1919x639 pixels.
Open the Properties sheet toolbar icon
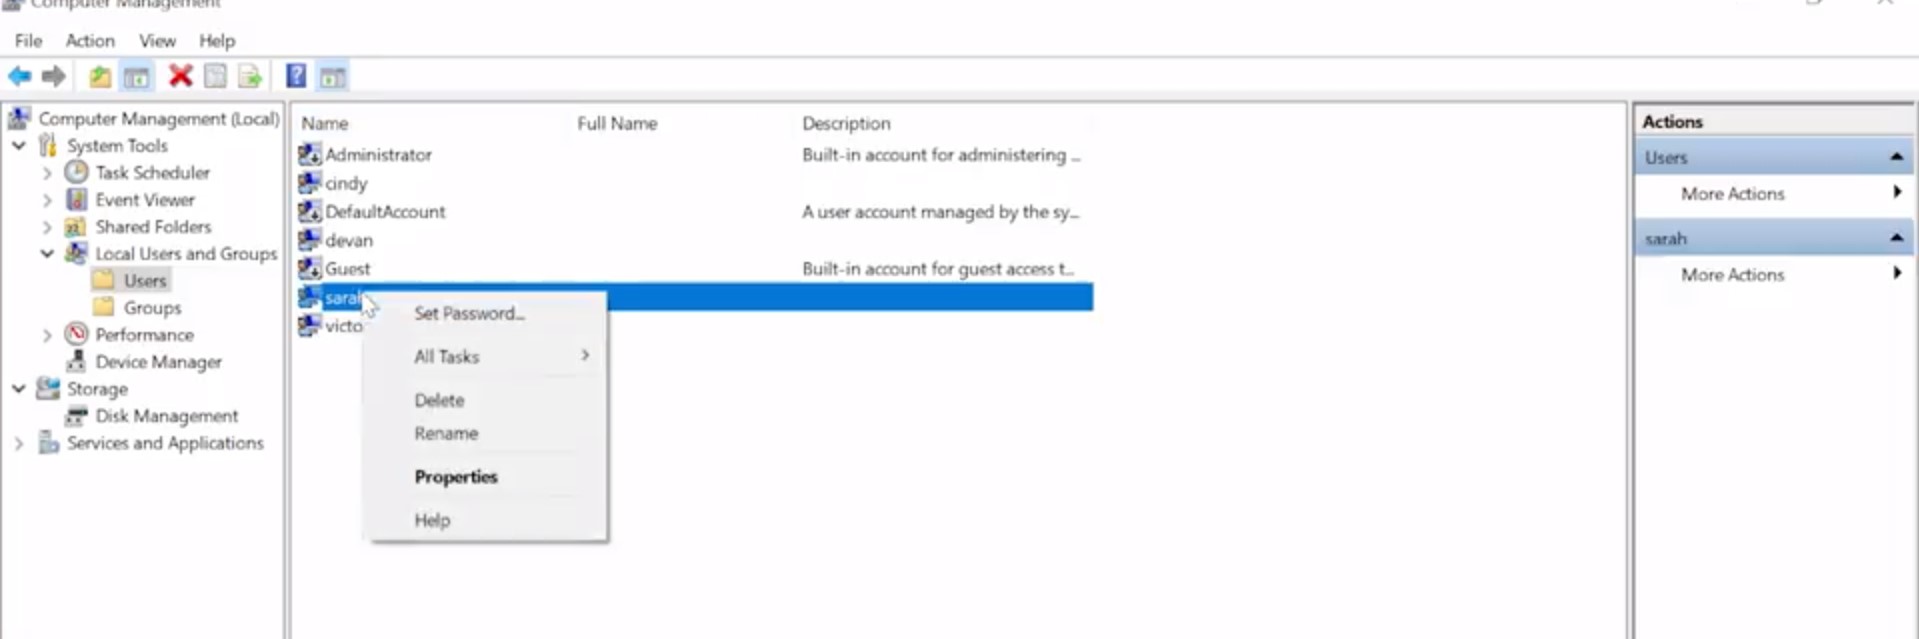[x=215, y=76]
